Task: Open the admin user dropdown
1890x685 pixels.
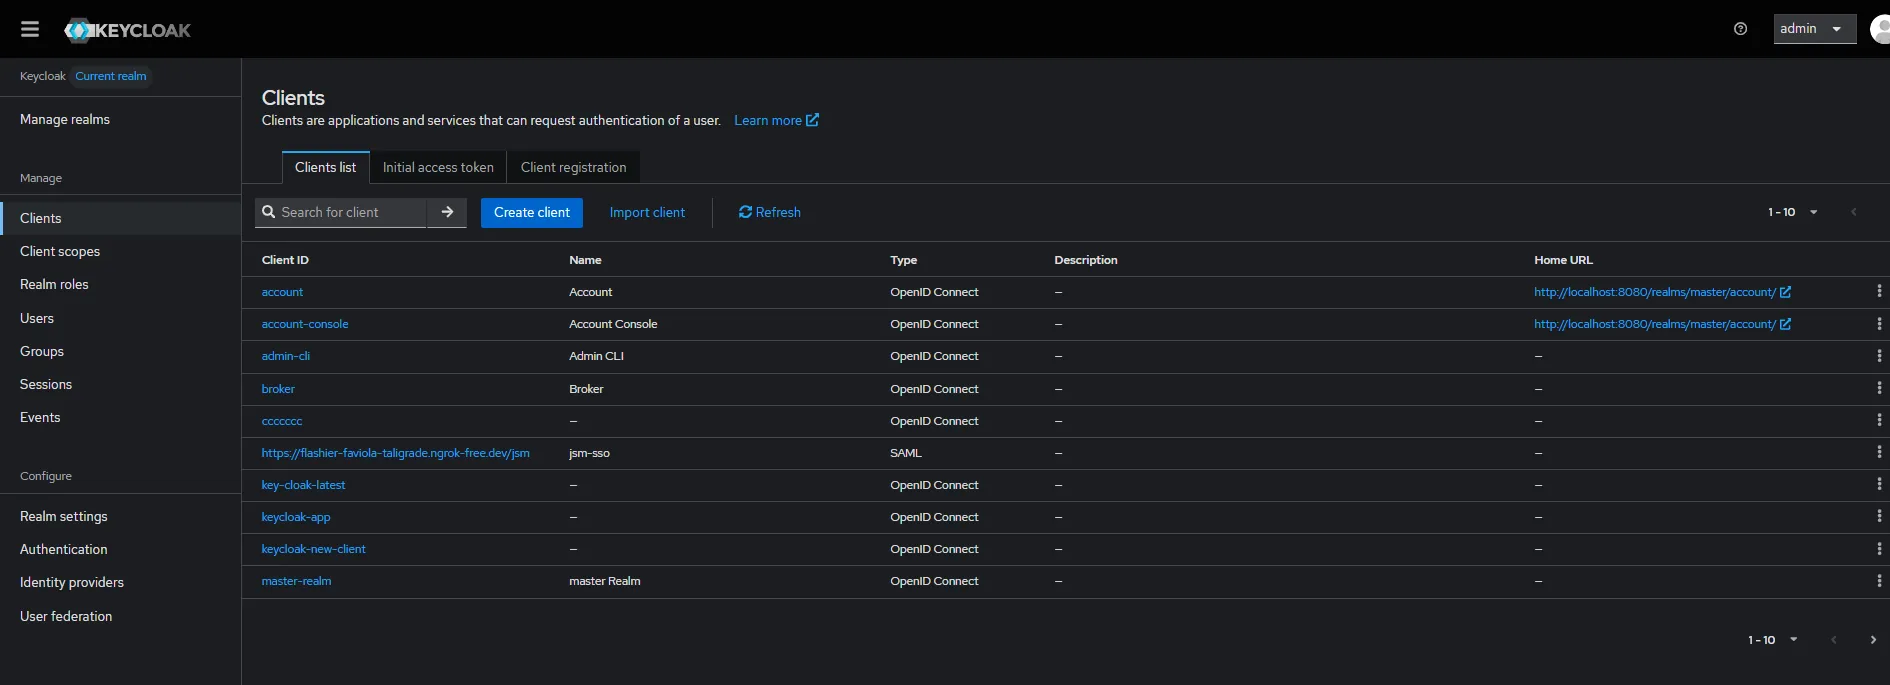Action: 1815,29
